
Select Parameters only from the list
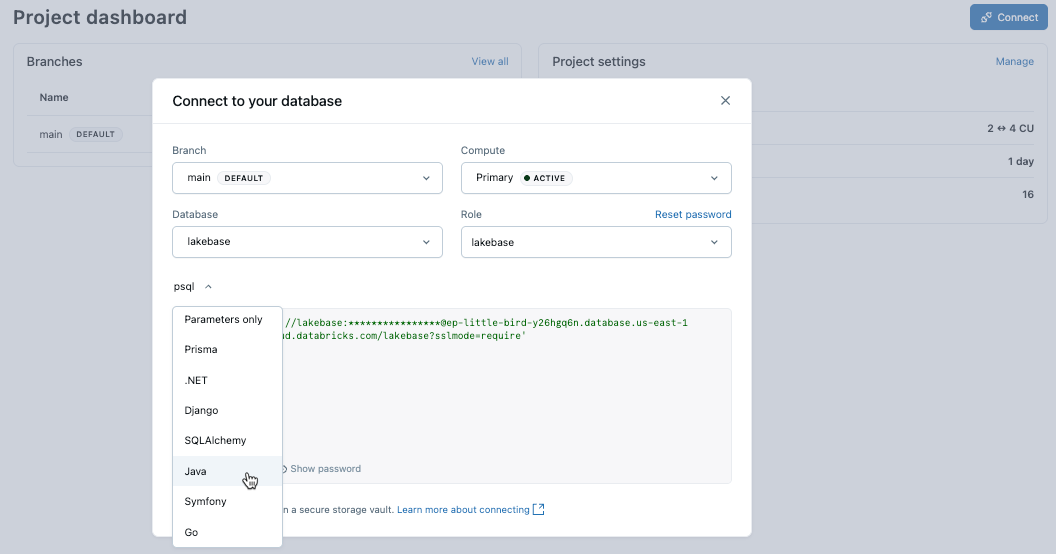[224, 320]
